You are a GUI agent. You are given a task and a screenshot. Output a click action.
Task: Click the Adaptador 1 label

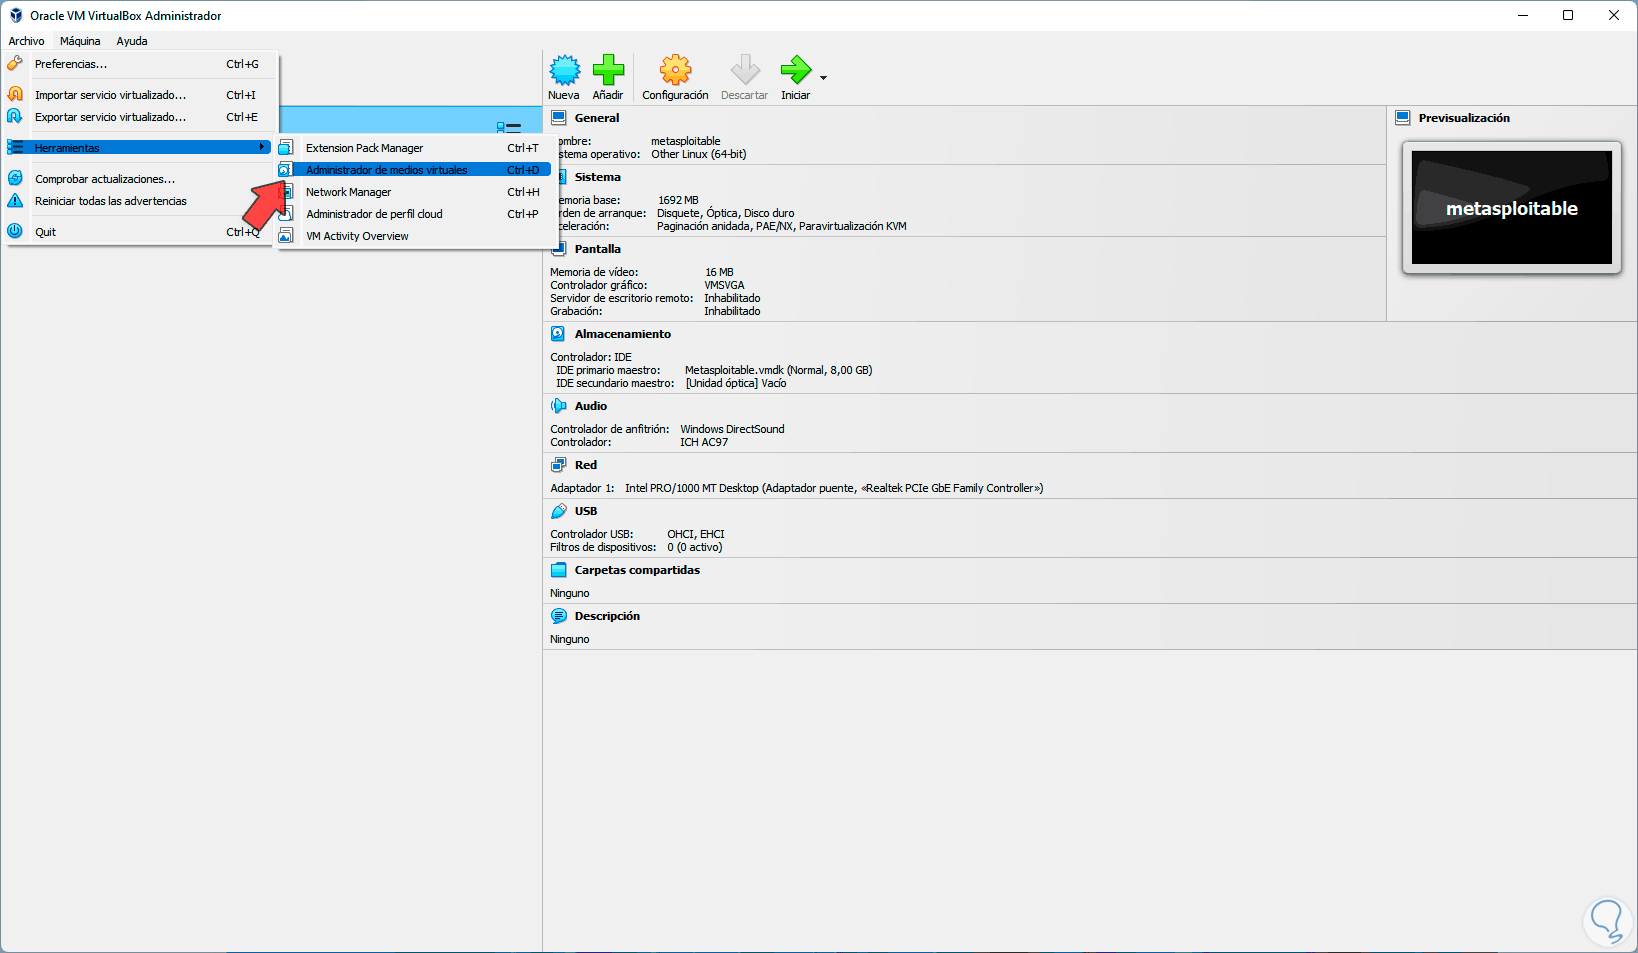[x=582, y=488]
